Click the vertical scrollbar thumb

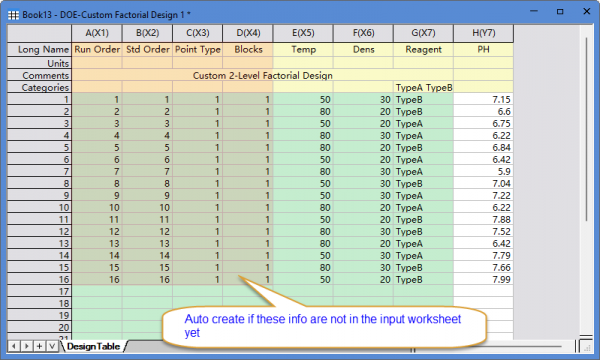(586, 129)
